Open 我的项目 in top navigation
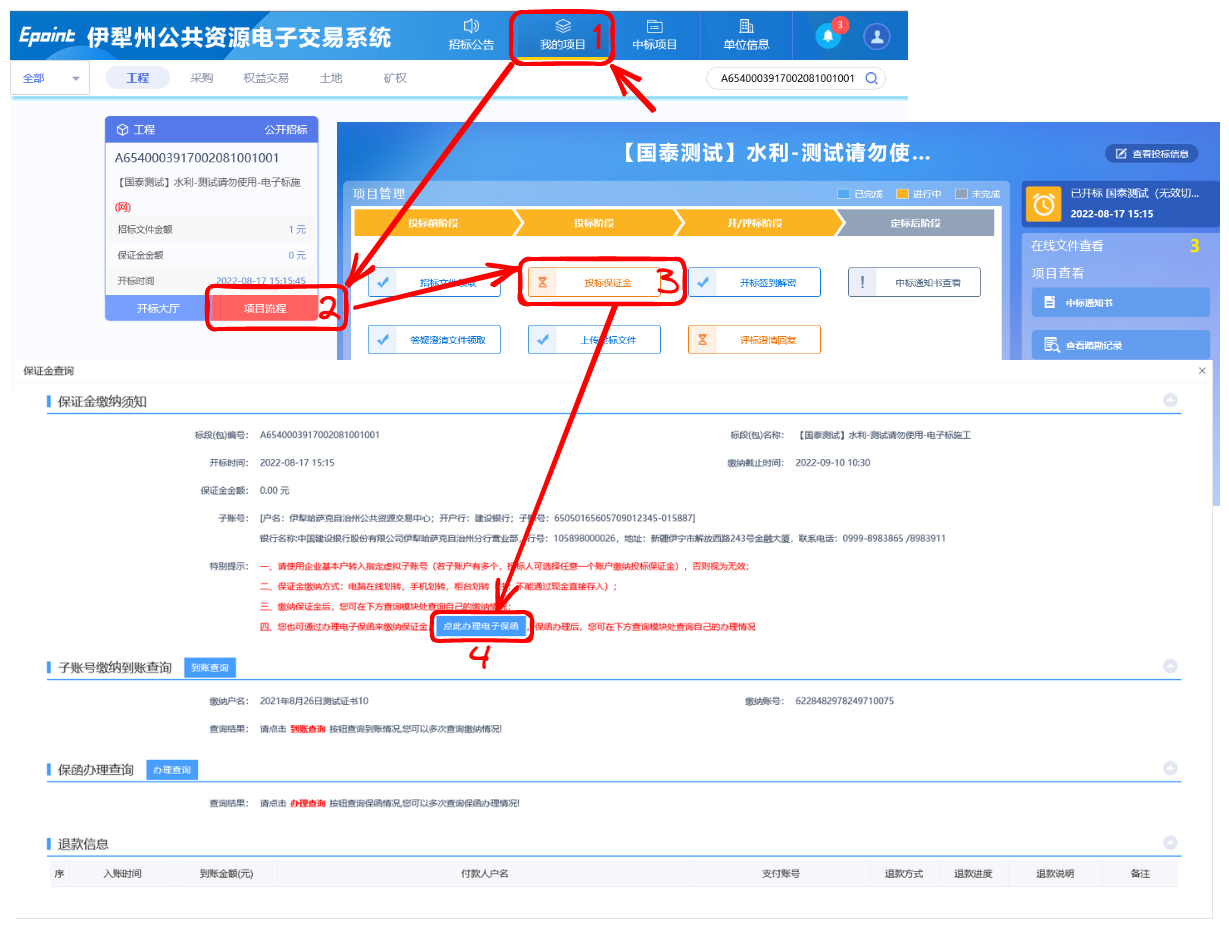 (562, 35)
